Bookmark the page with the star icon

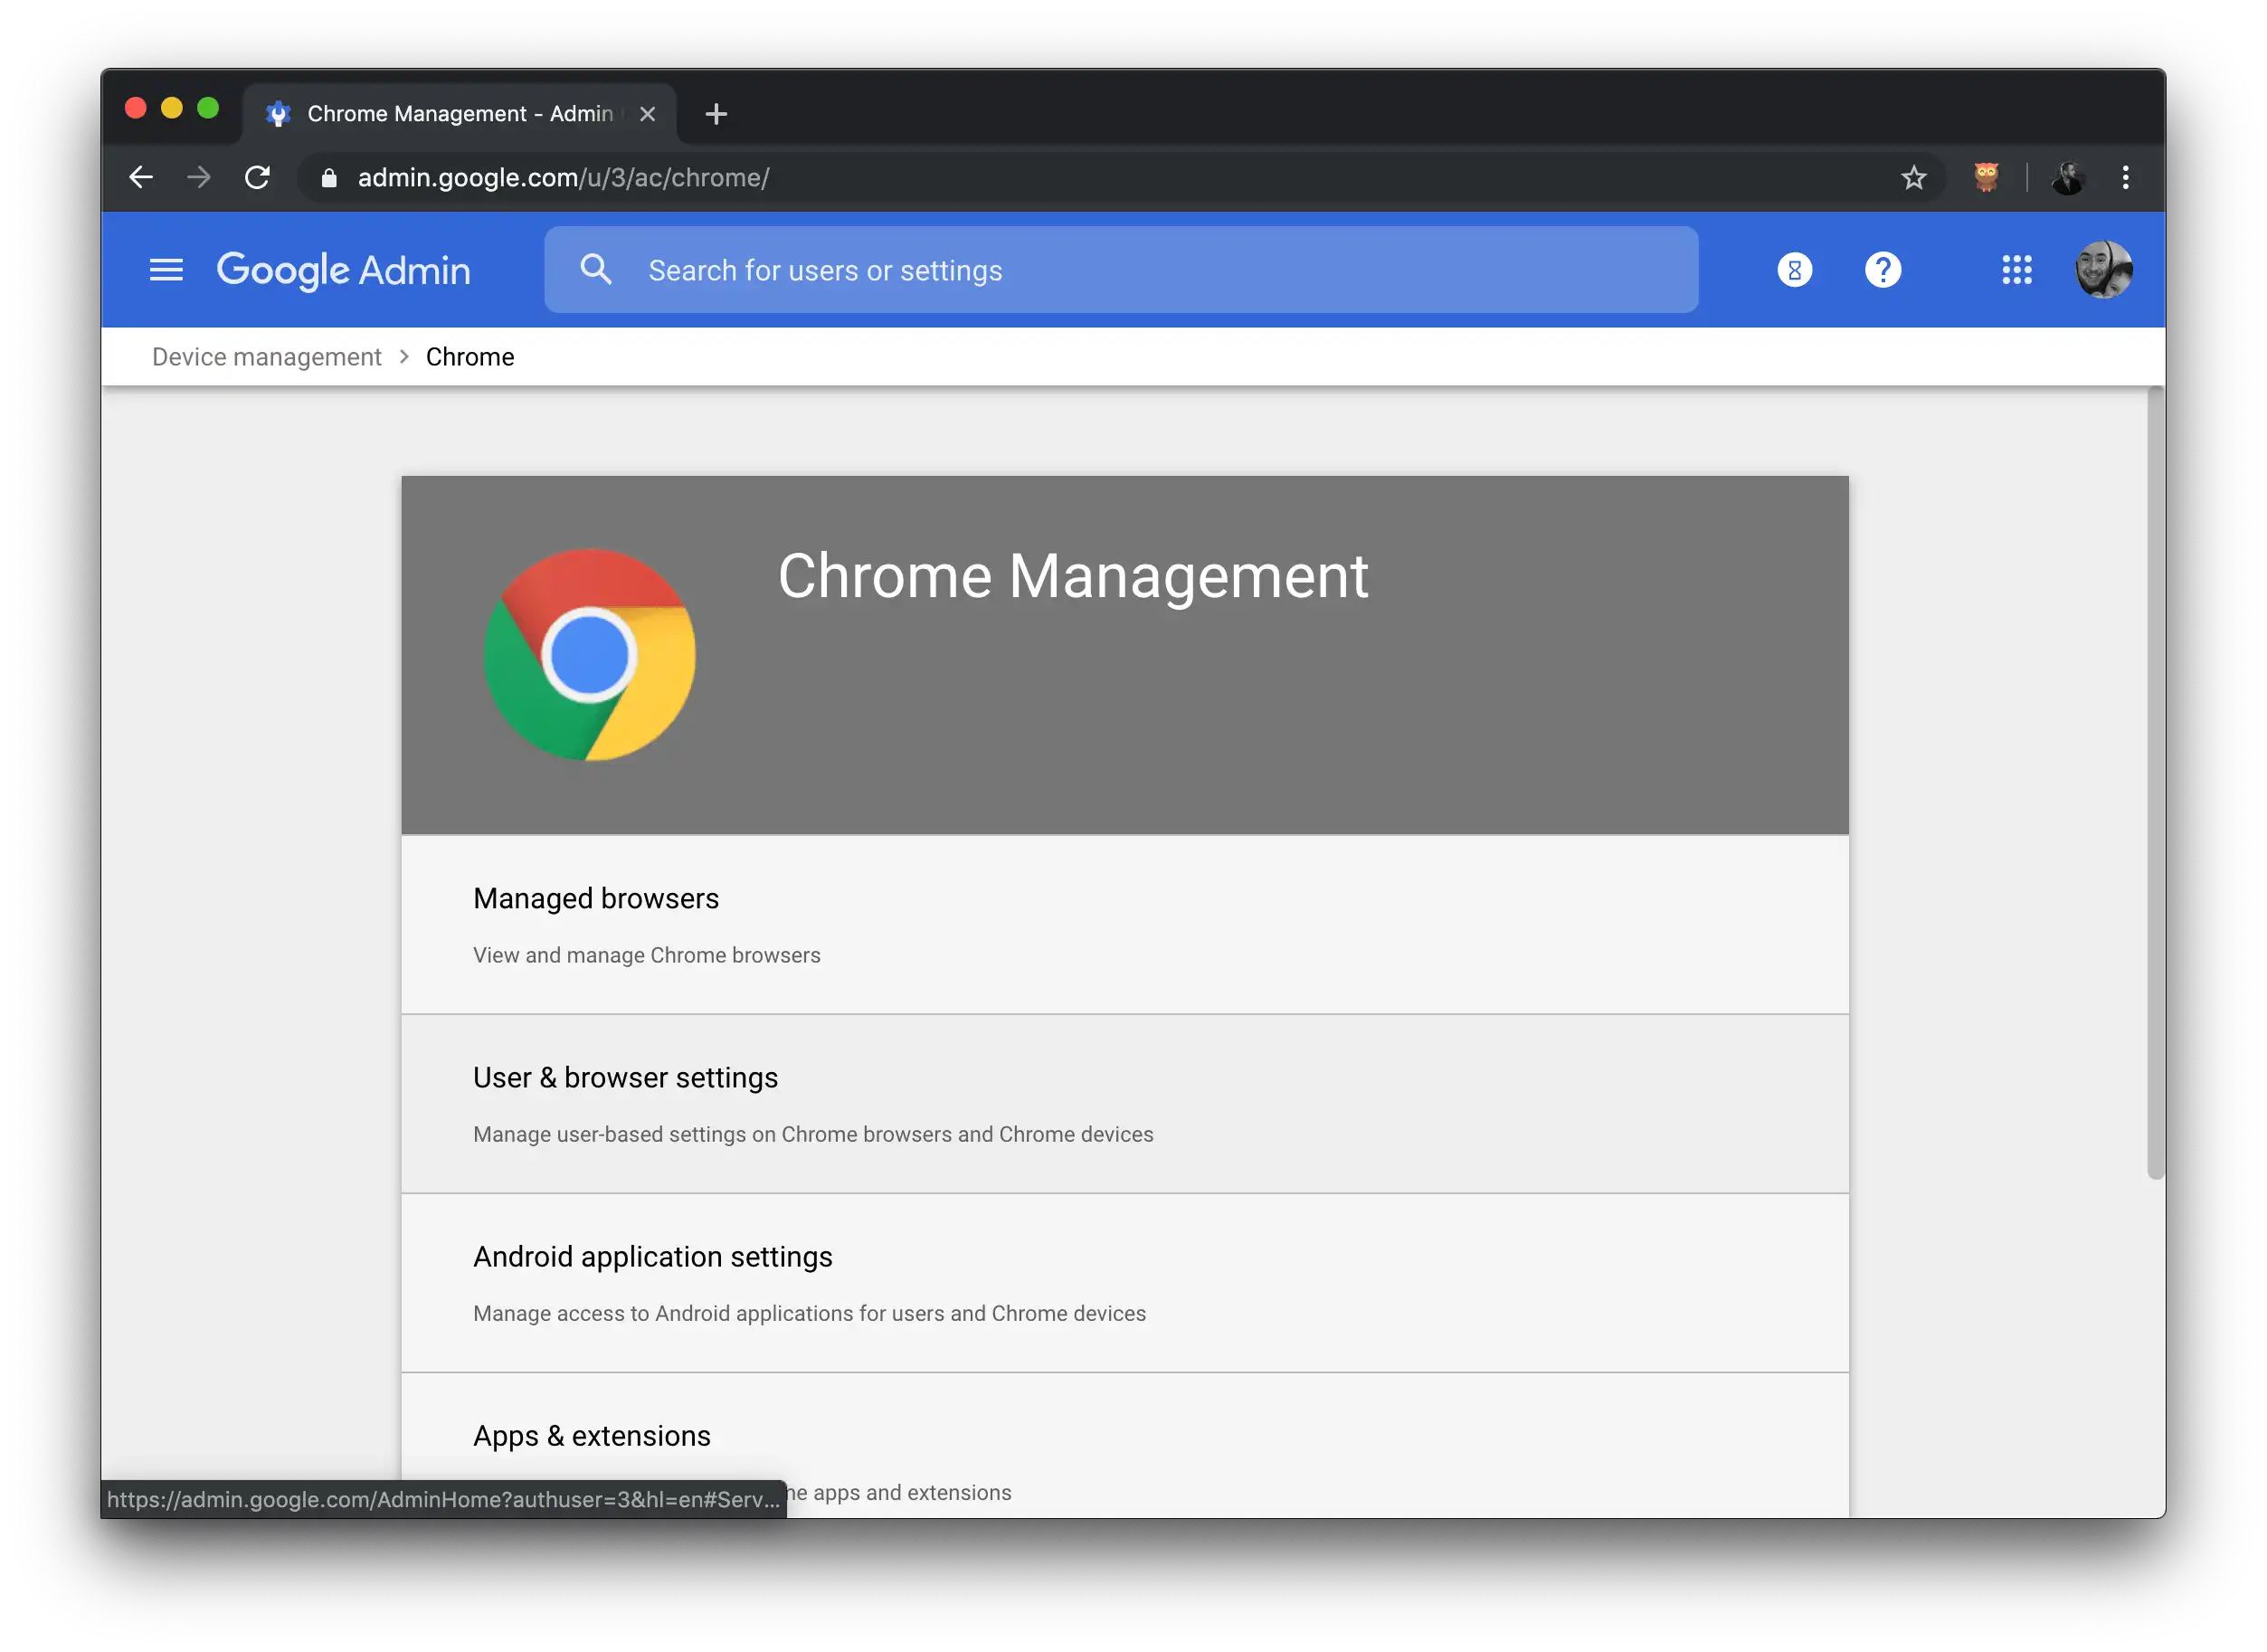coord(1913,177)
